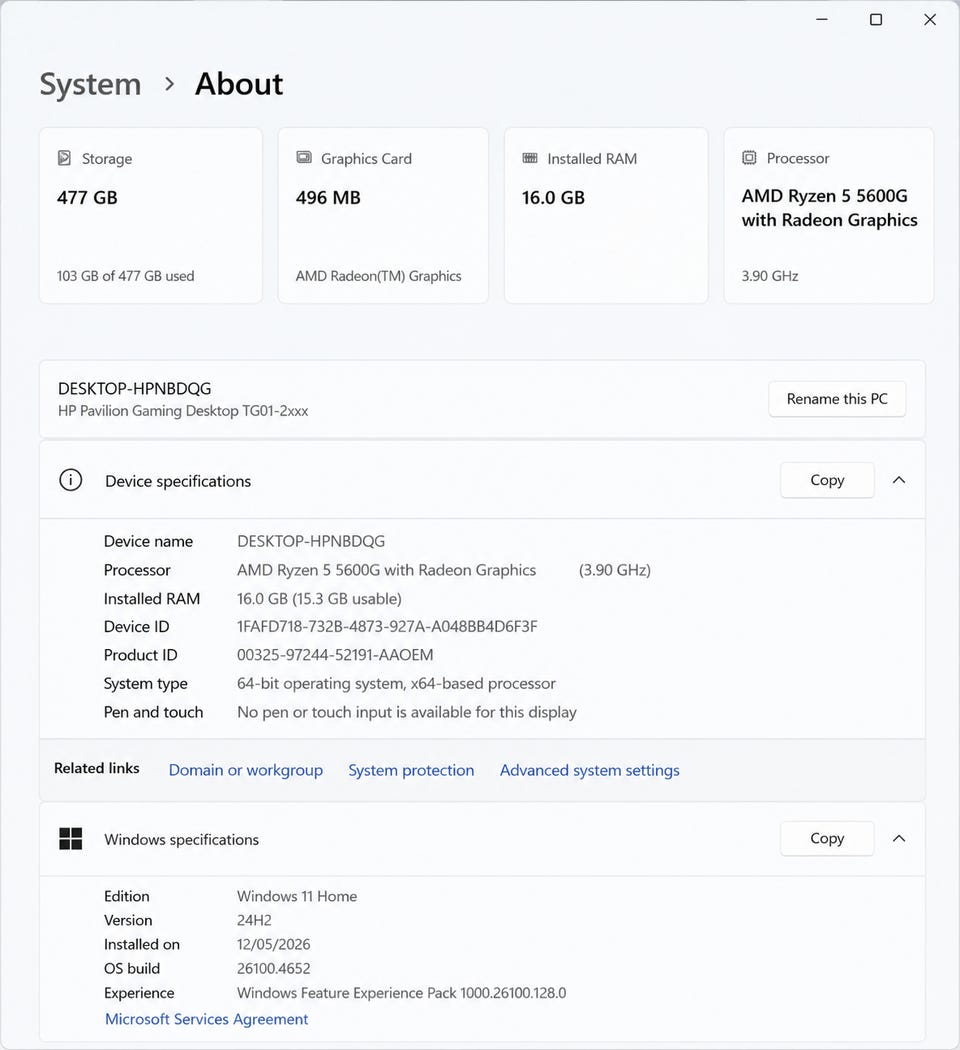
Task: Click the System type label
Action: point(145,684)
